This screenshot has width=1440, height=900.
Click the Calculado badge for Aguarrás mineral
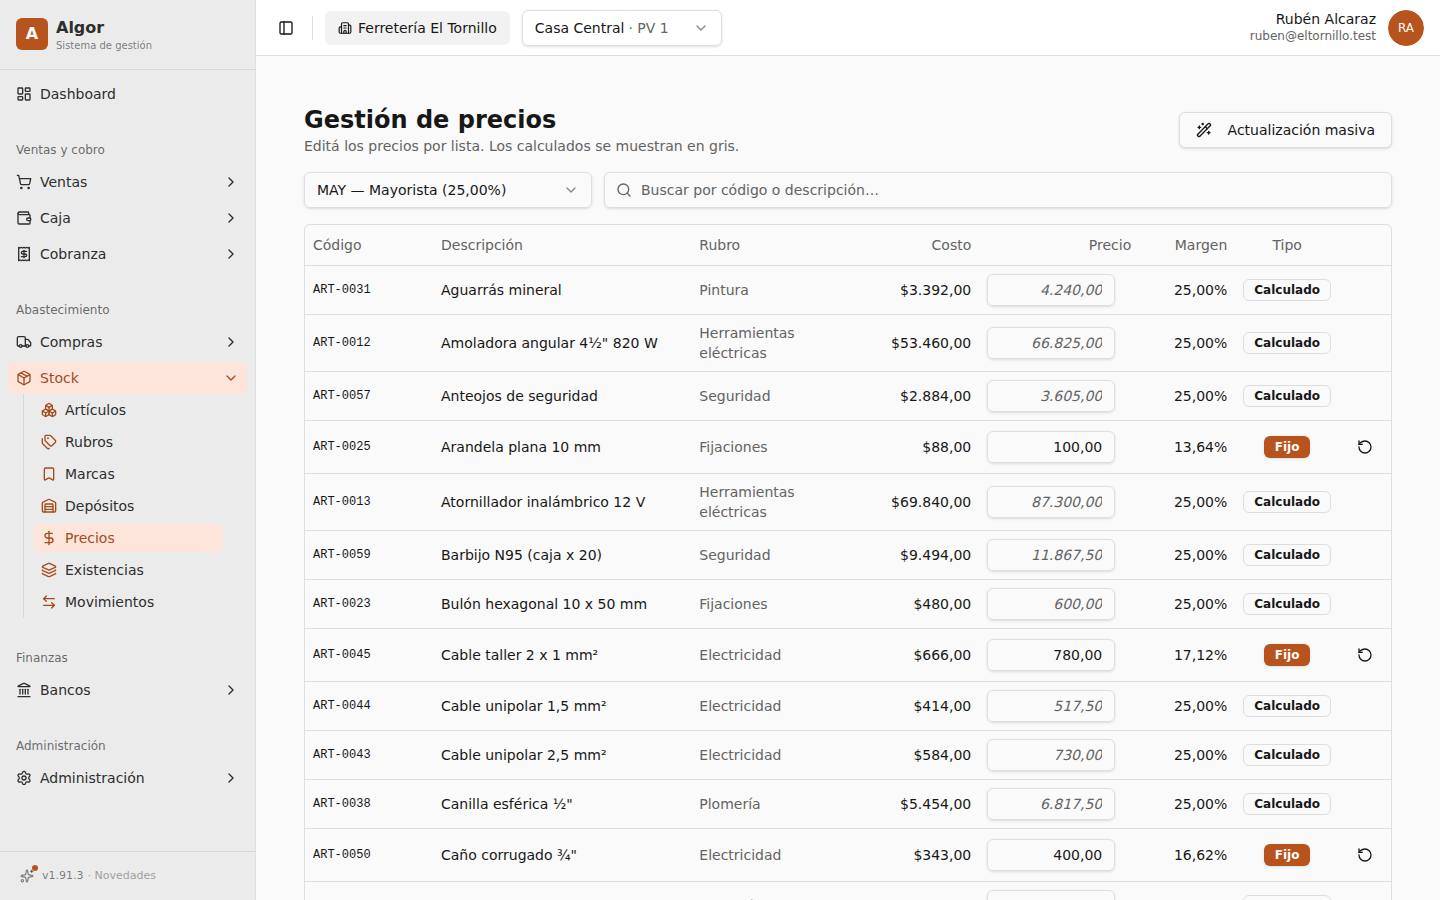coord(1287,290)
